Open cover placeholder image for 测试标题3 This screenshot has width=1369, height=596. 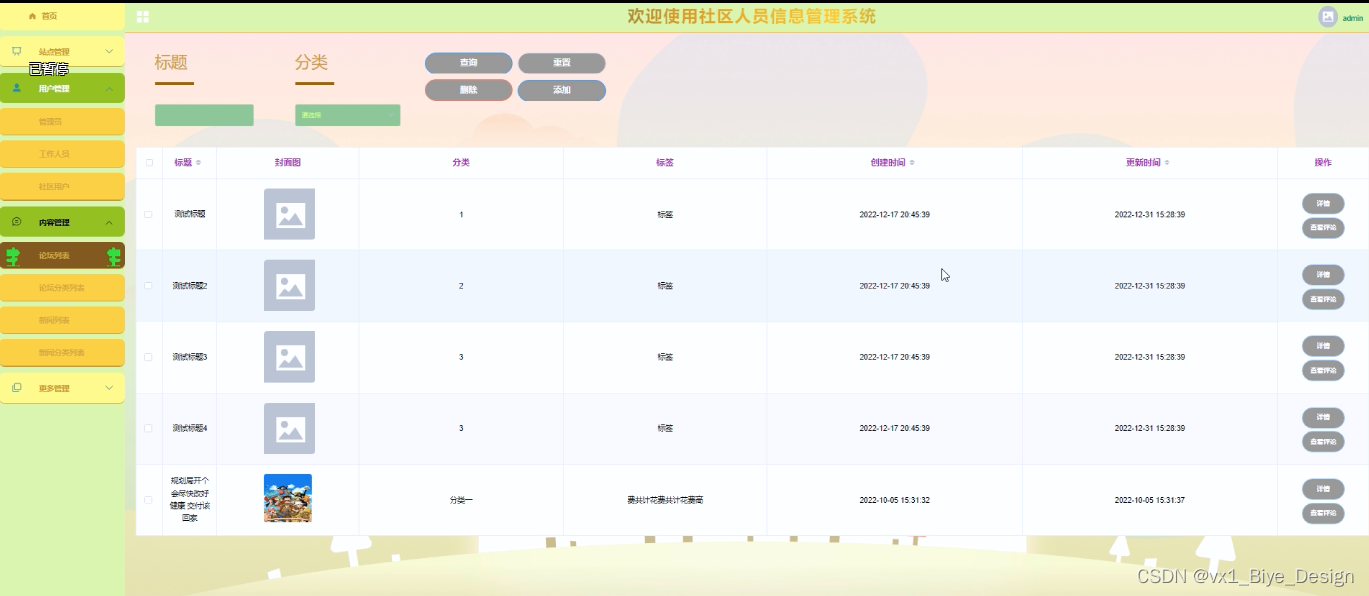pos(289,357)
